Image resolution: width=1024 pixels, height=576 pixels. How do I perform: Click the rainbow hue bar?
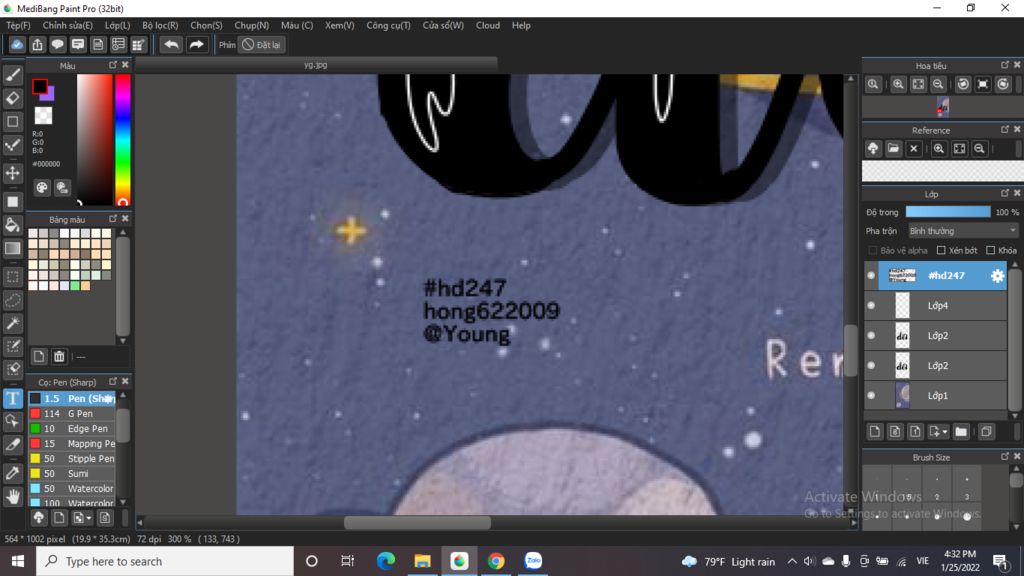pos(122,140)
